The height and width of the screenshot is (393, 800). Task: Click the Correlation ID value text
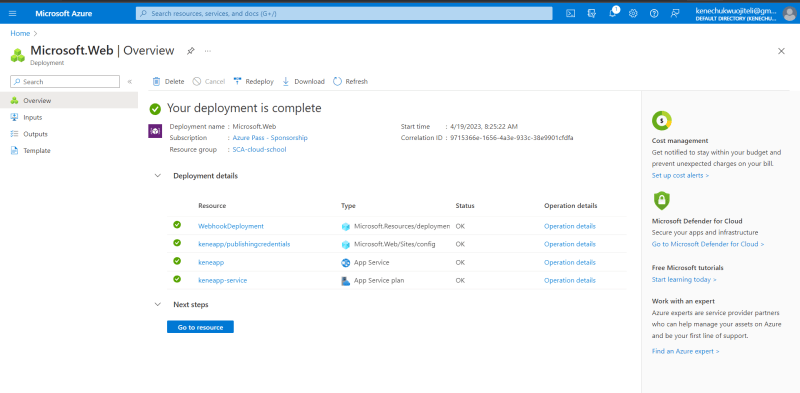point(512,138)
